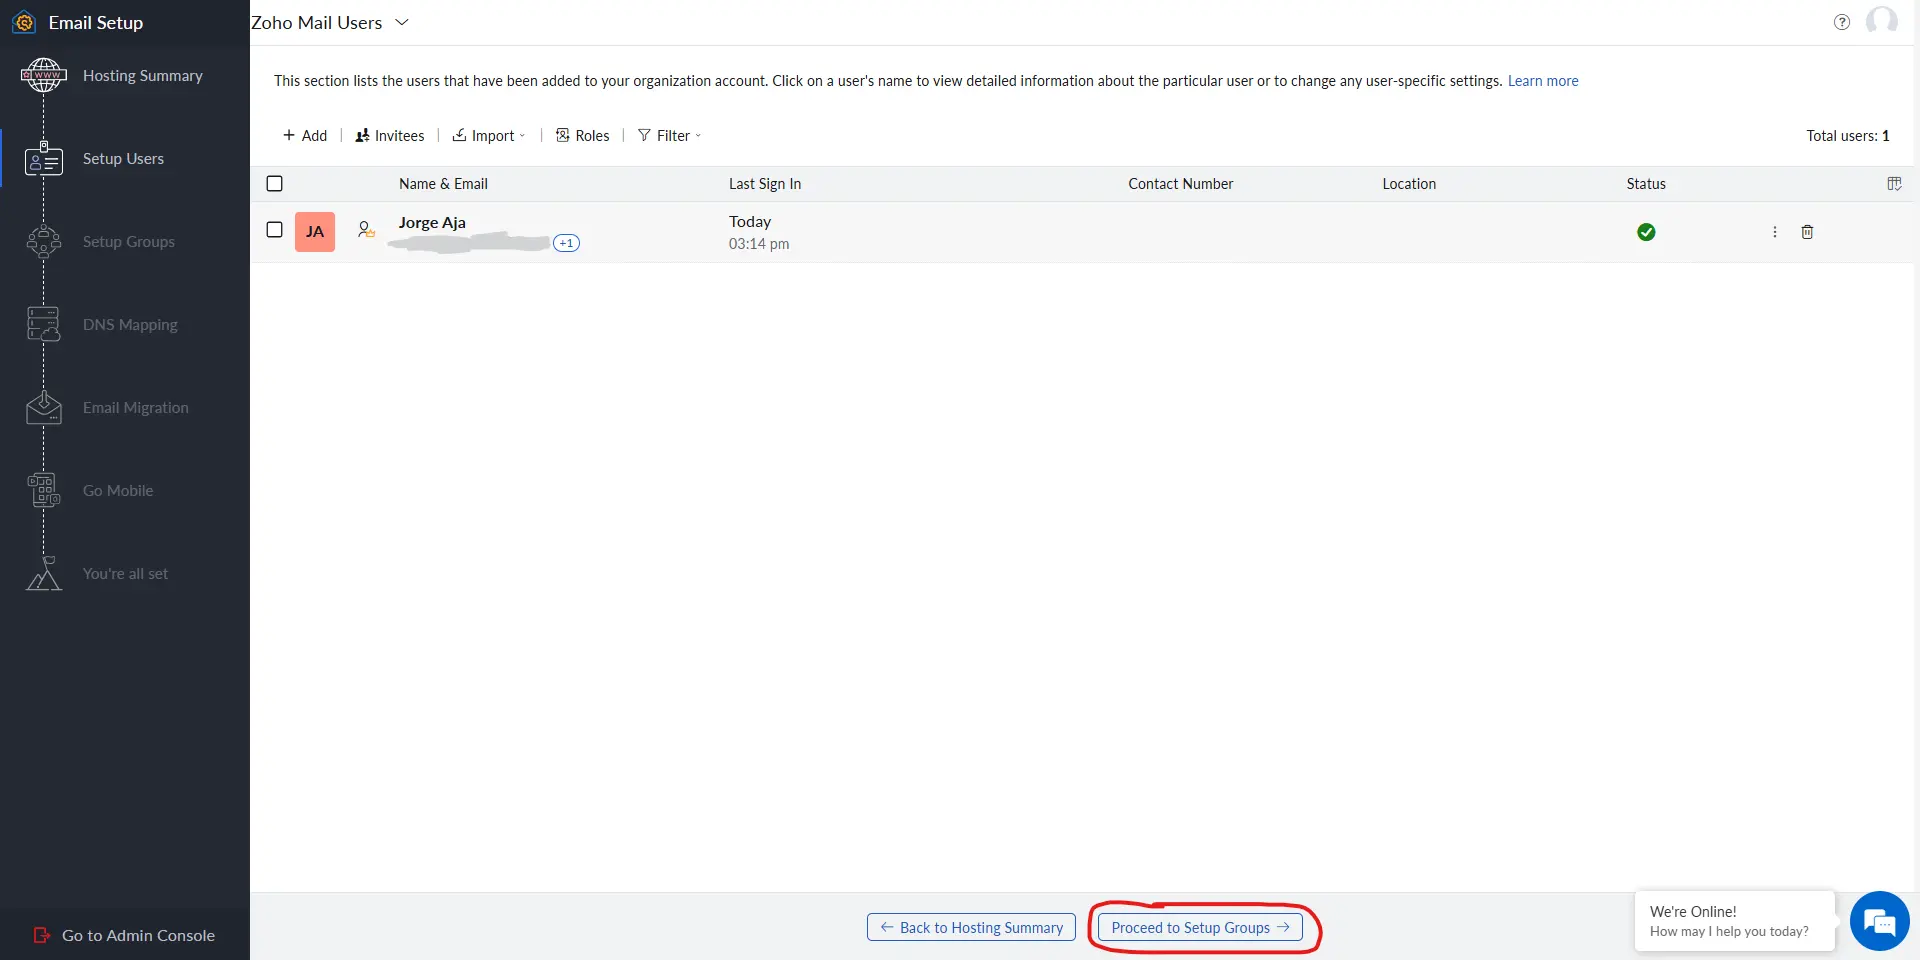This screenshot has height=960, width=1920.
Task: Click the Contact Number column header
Action: click(1181, 184)
